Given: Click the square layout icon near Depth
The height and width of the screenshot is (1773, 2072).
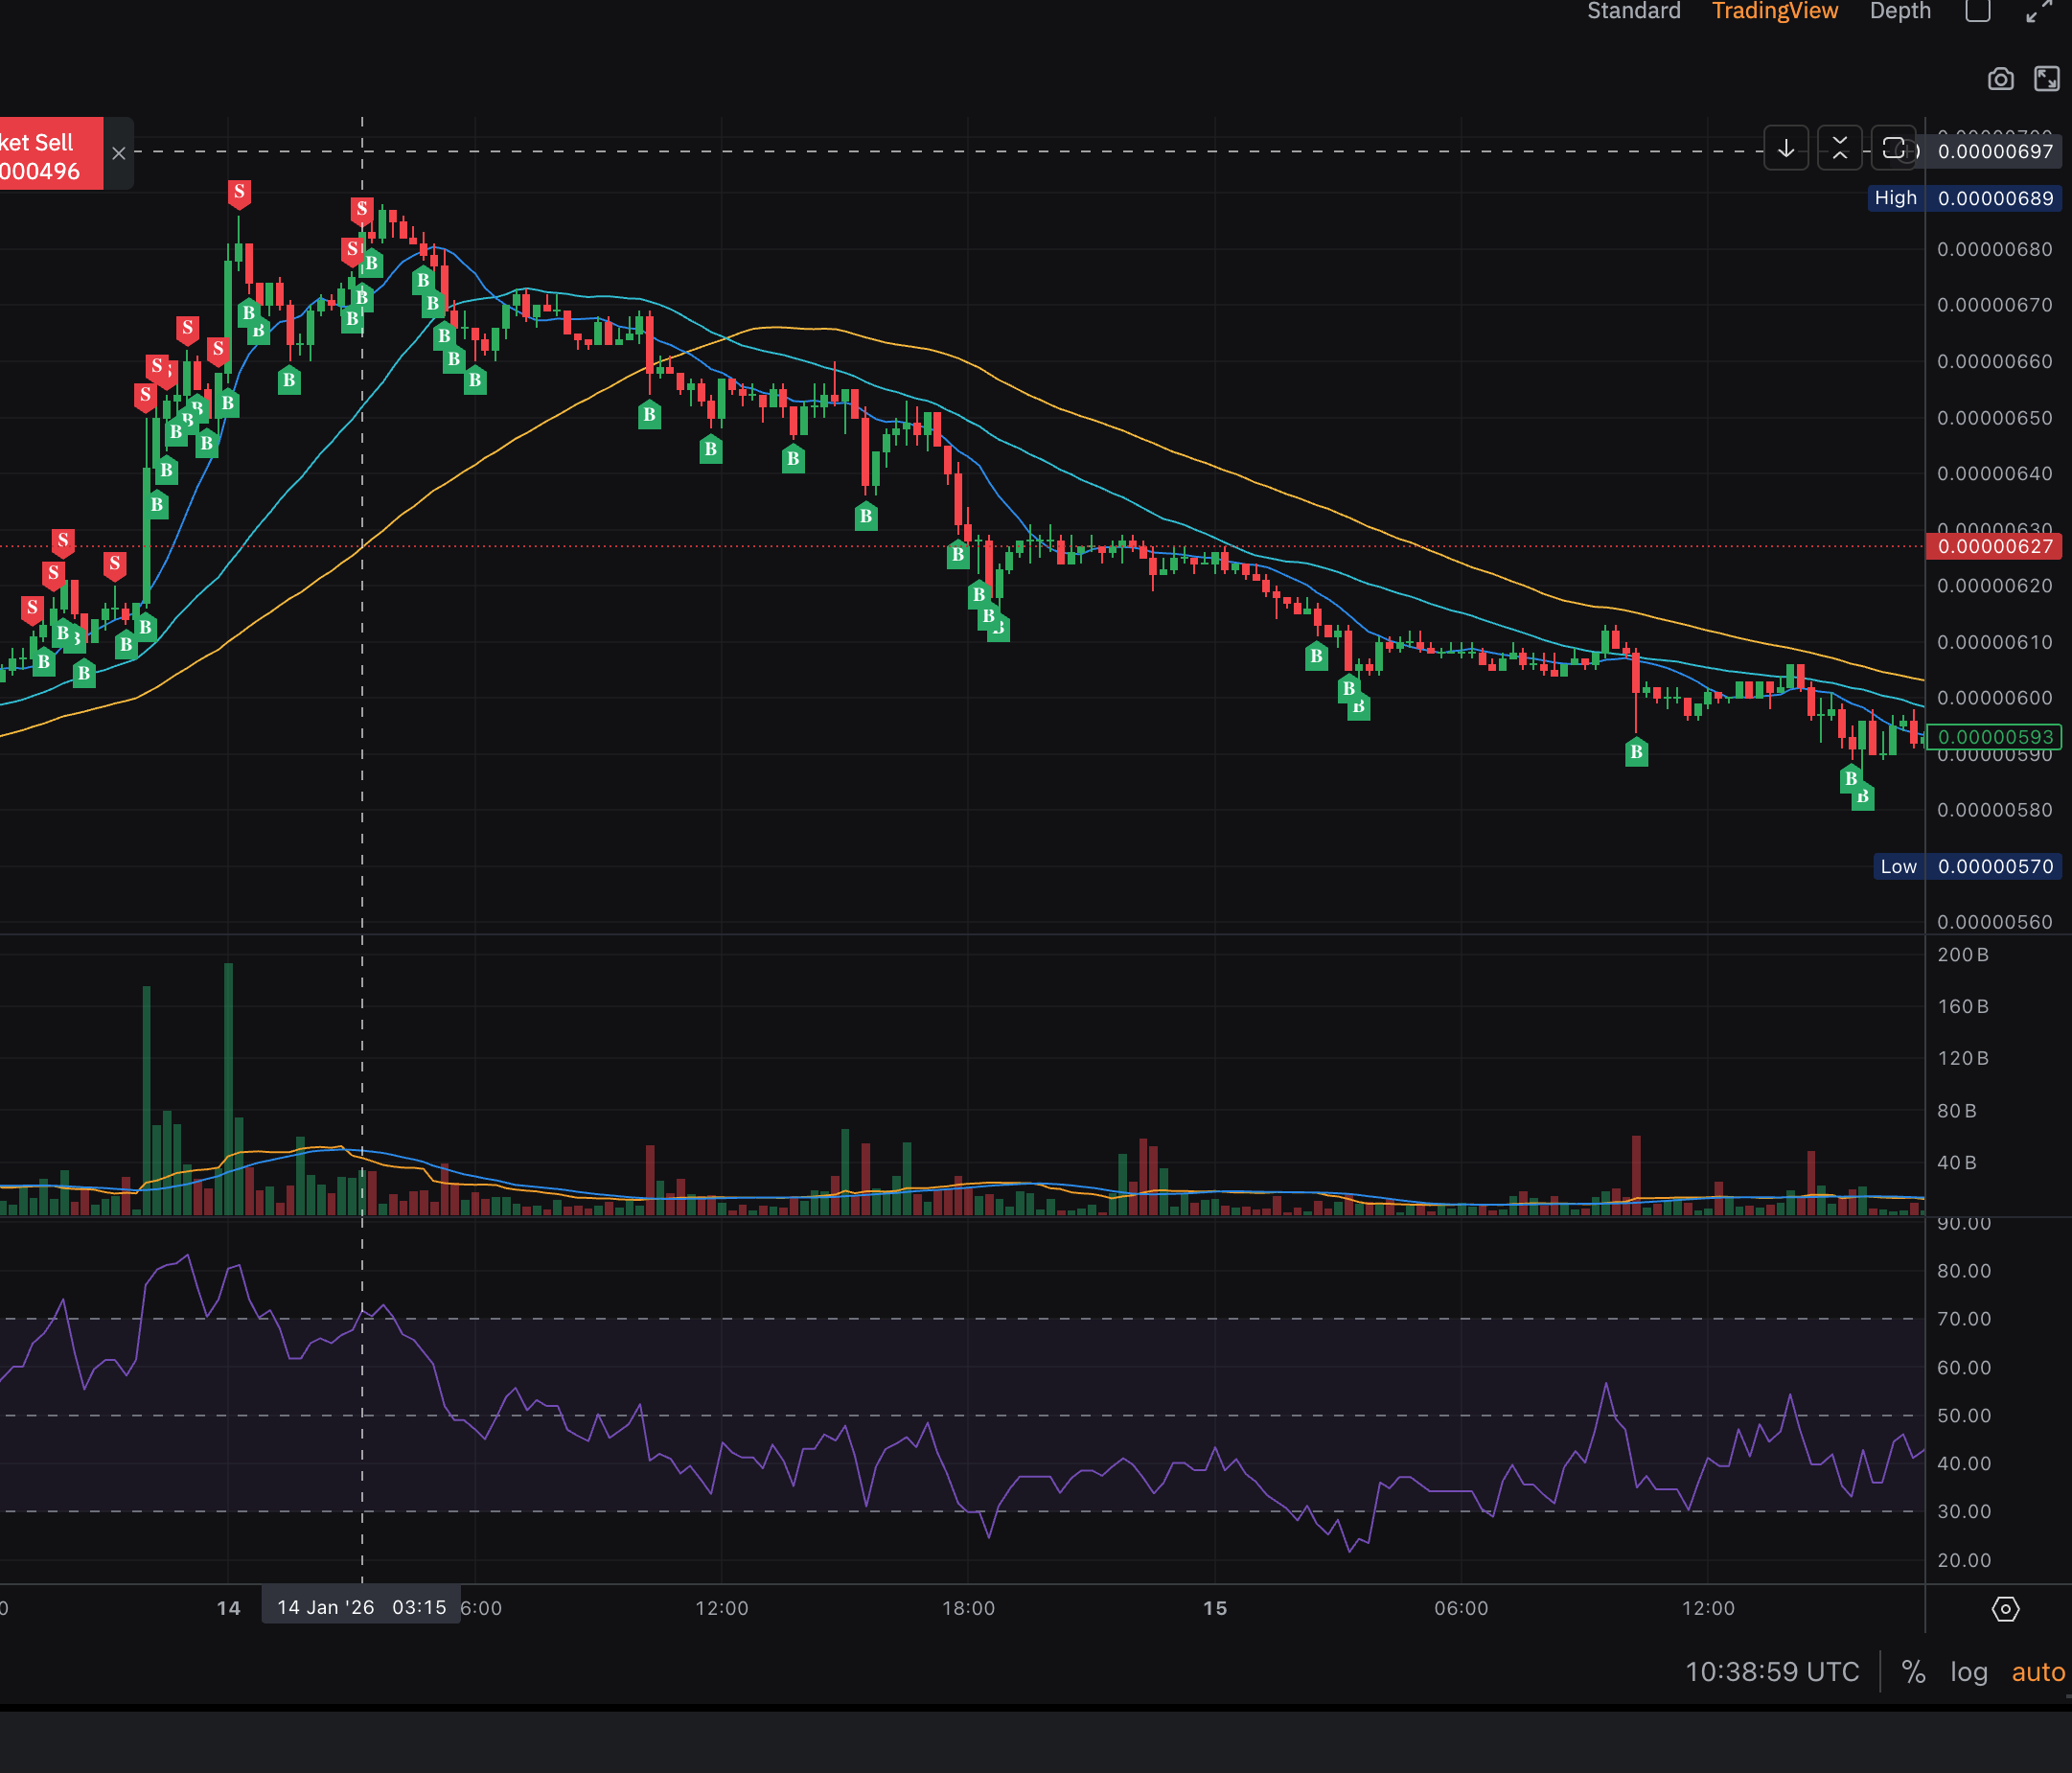Looking at the screenshot, I should [1977, 12].
